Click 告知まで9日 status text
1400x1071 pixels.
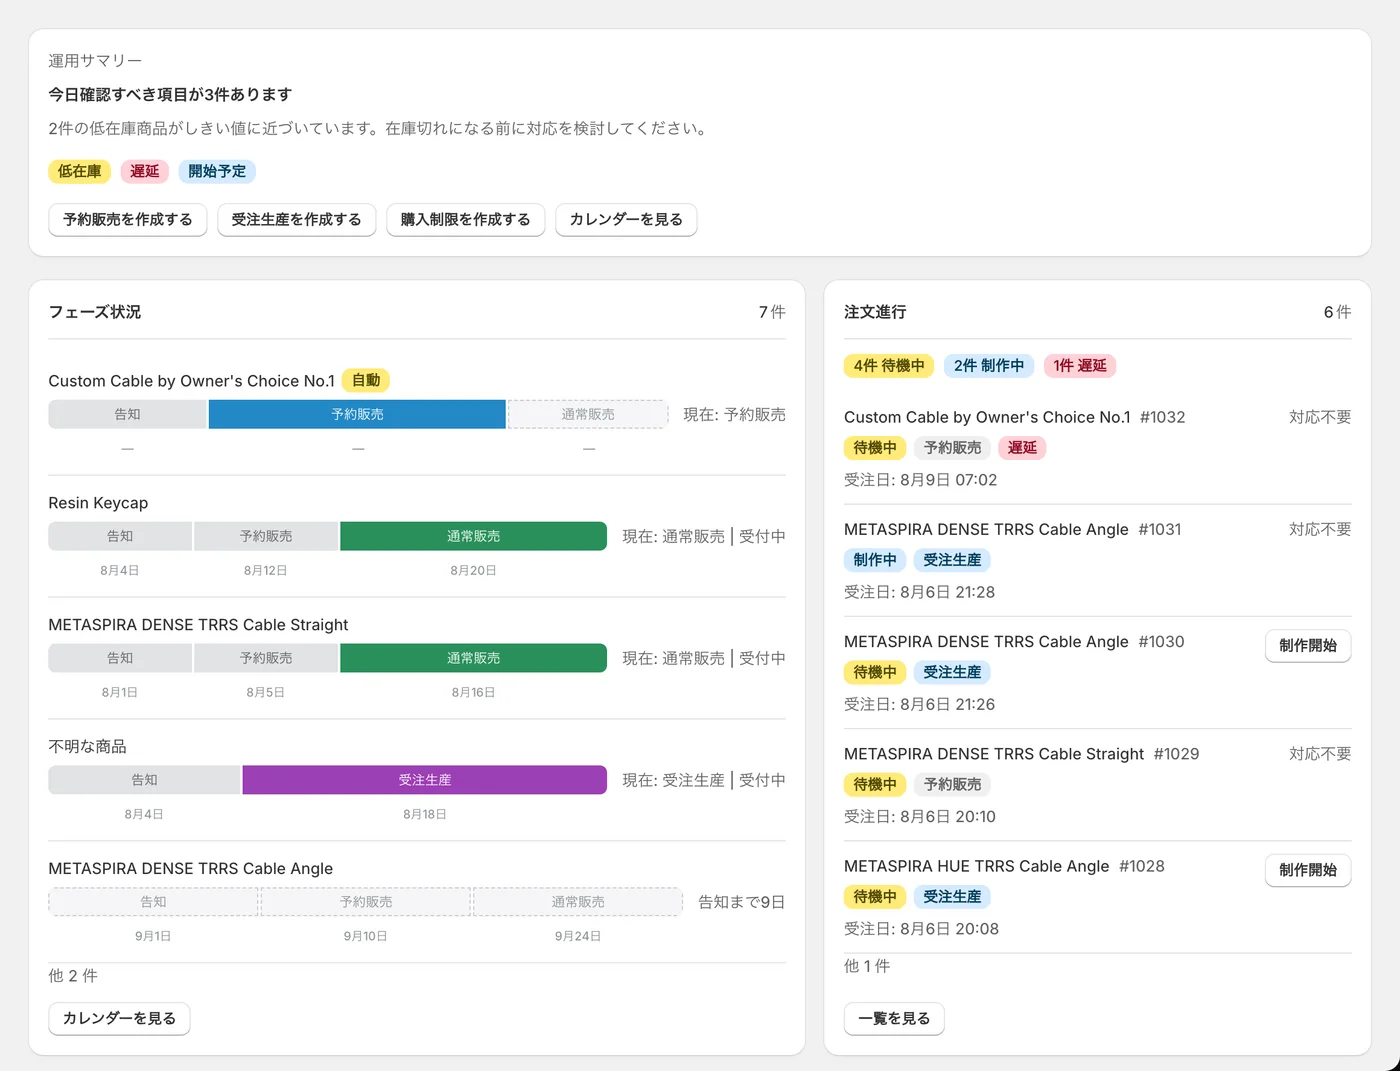click(741, 902)
